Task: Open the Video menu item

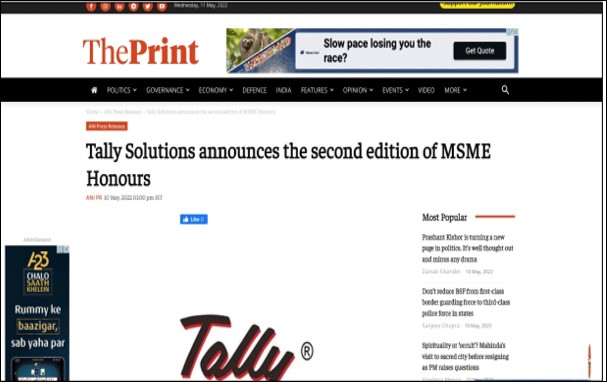Action: point(426,90)
